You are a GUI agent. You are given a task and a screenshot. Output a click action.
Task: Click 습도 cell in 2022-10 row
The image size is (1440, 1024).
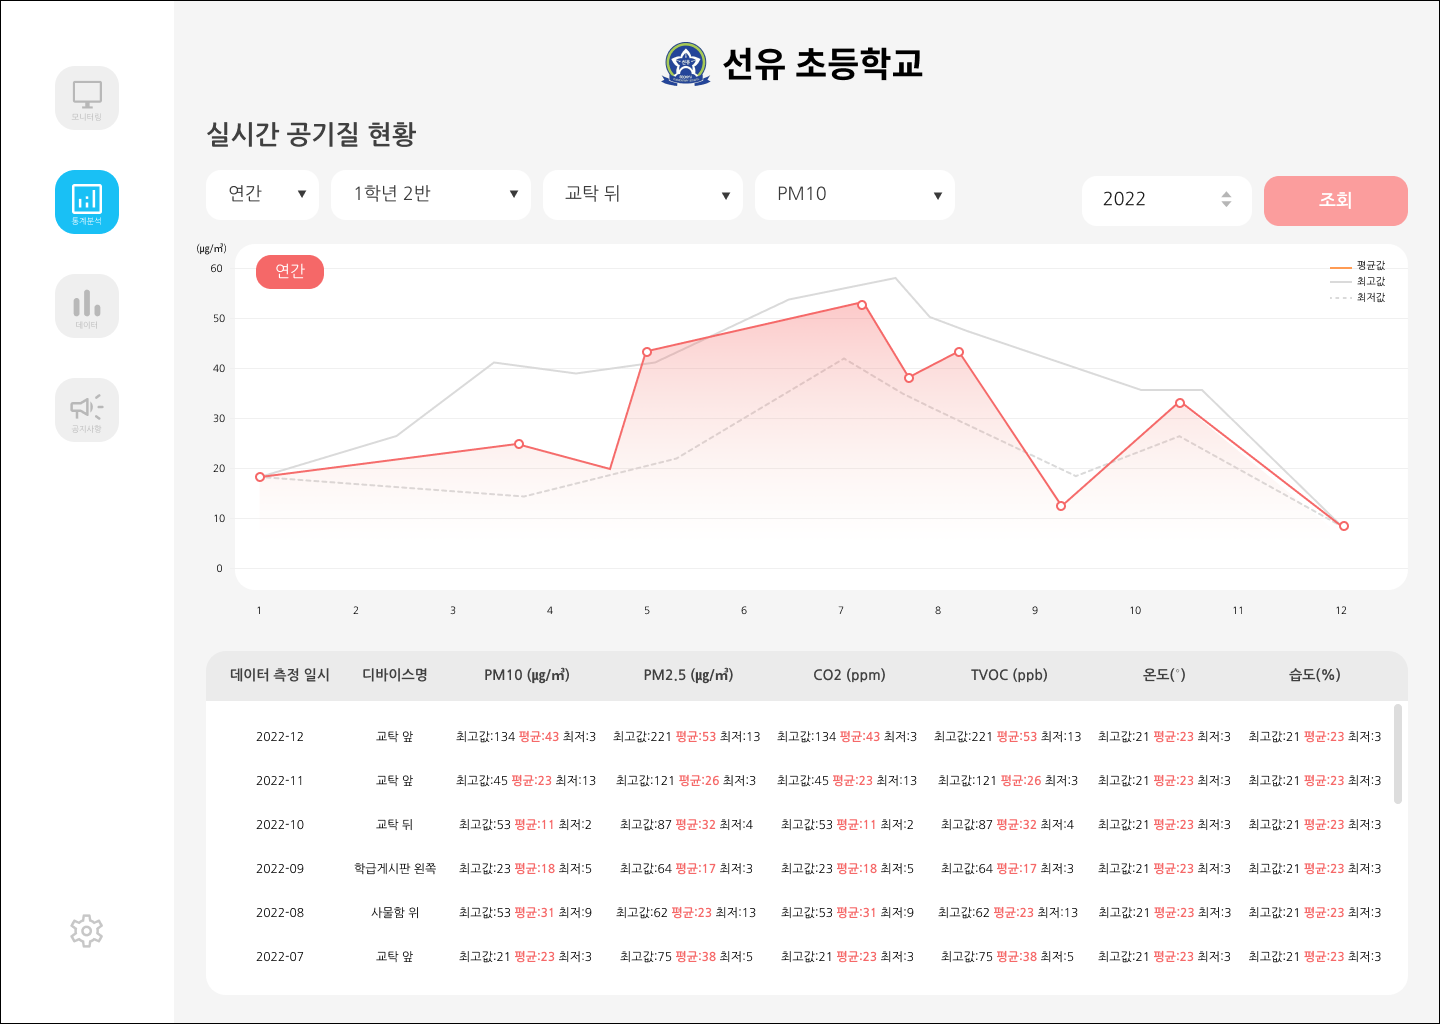click(1315, 825)
